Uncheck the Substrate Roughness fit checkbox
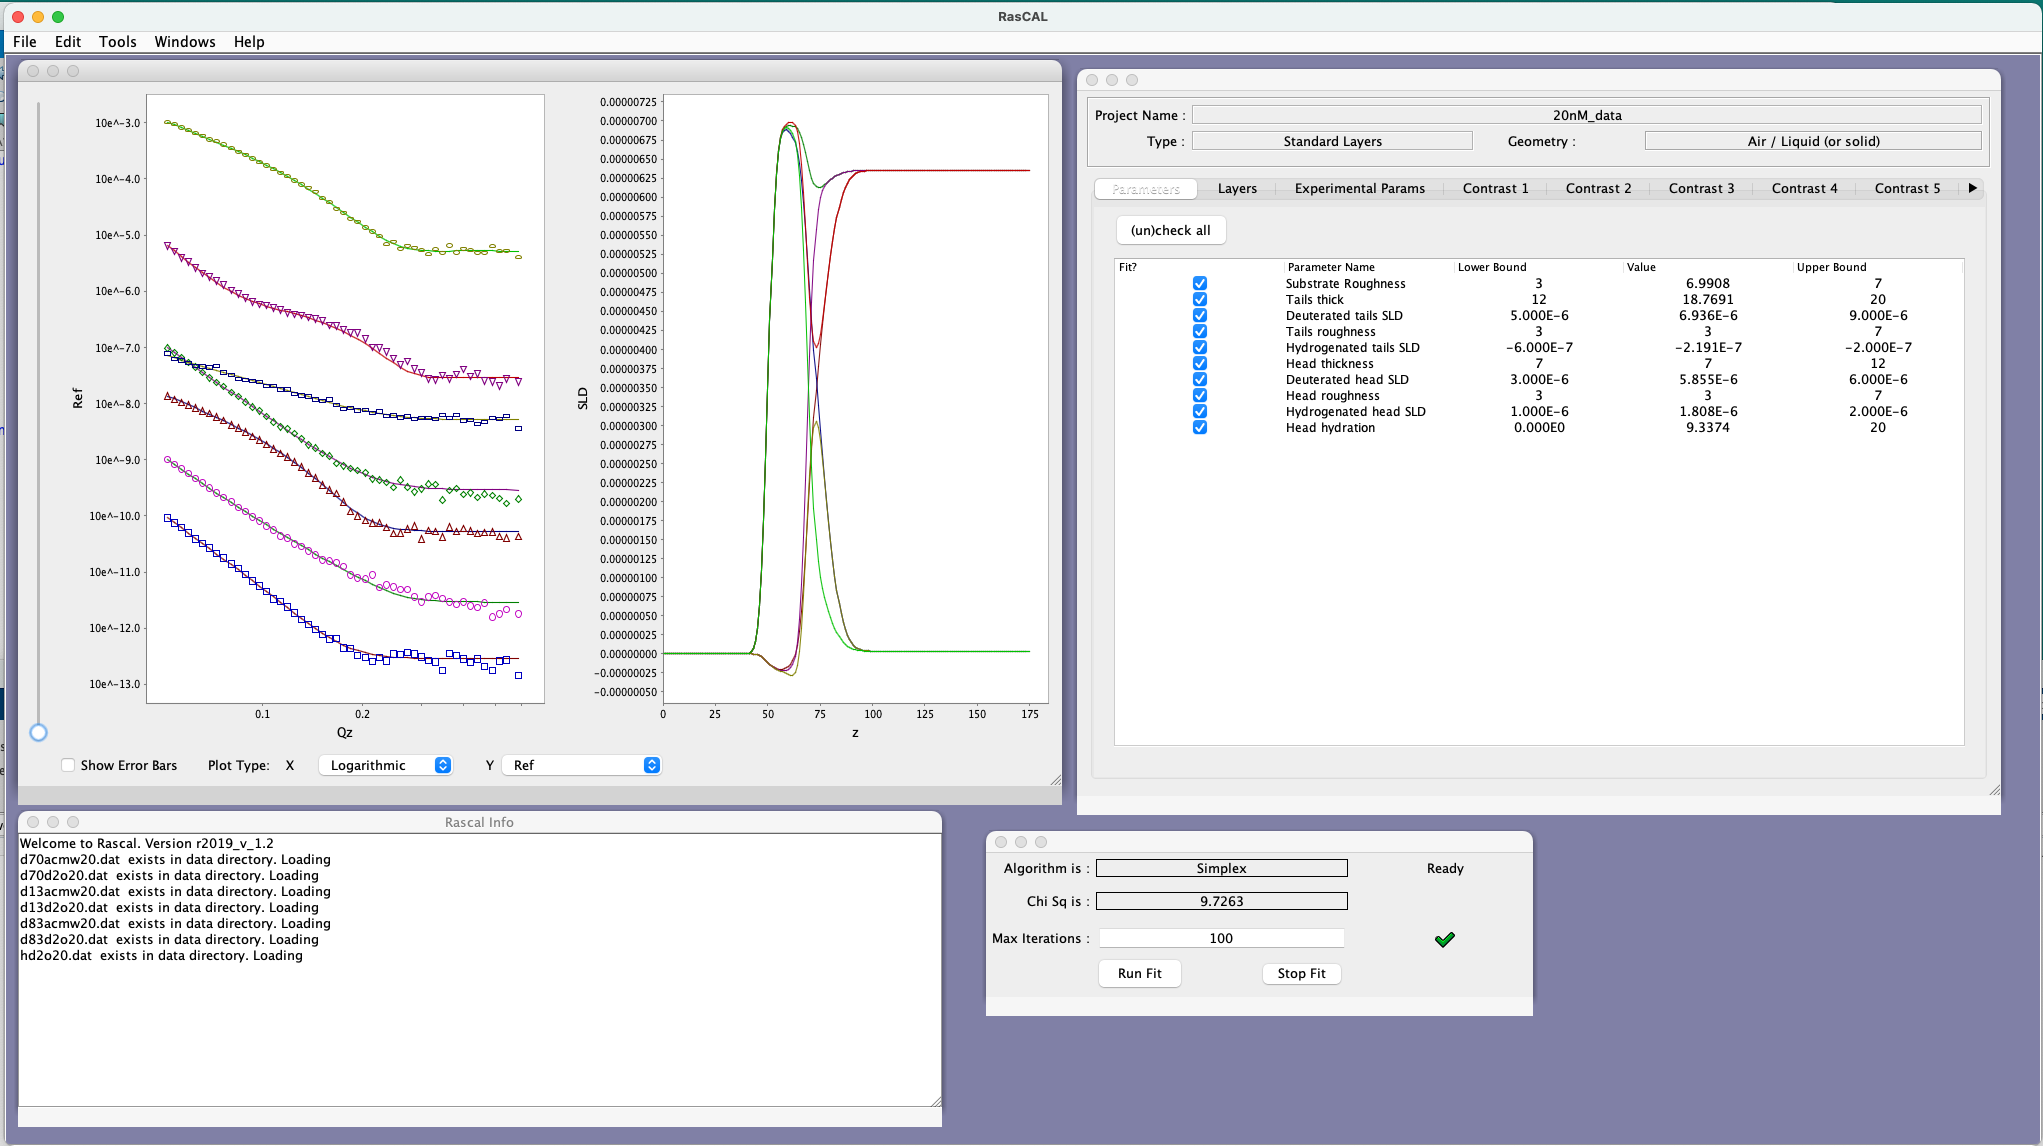2043x1146 pixels. tap(1199, 284)
